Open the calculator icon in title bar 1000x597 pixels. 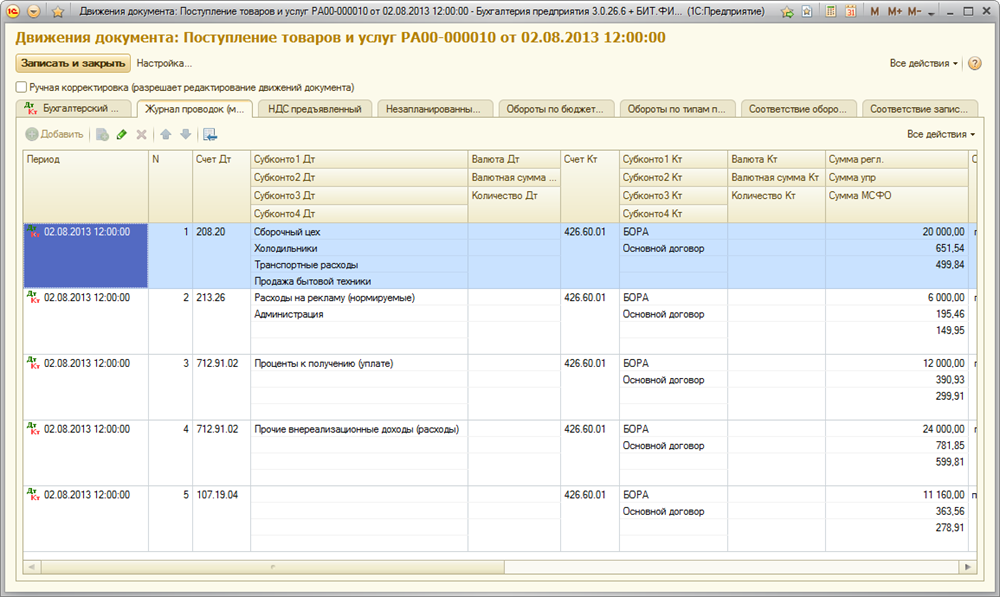[x=829, y=12]
